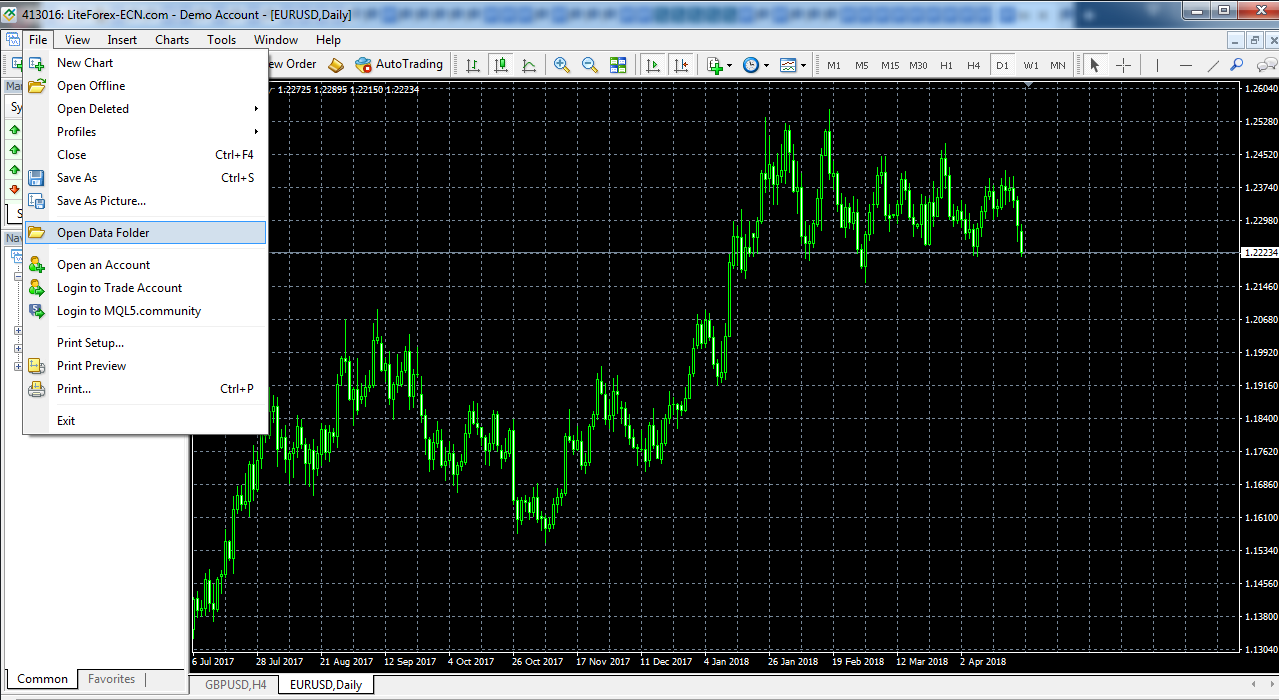Open the Periods clock icon
Viewport: 1279px width, 700px height.
(751, 64)
